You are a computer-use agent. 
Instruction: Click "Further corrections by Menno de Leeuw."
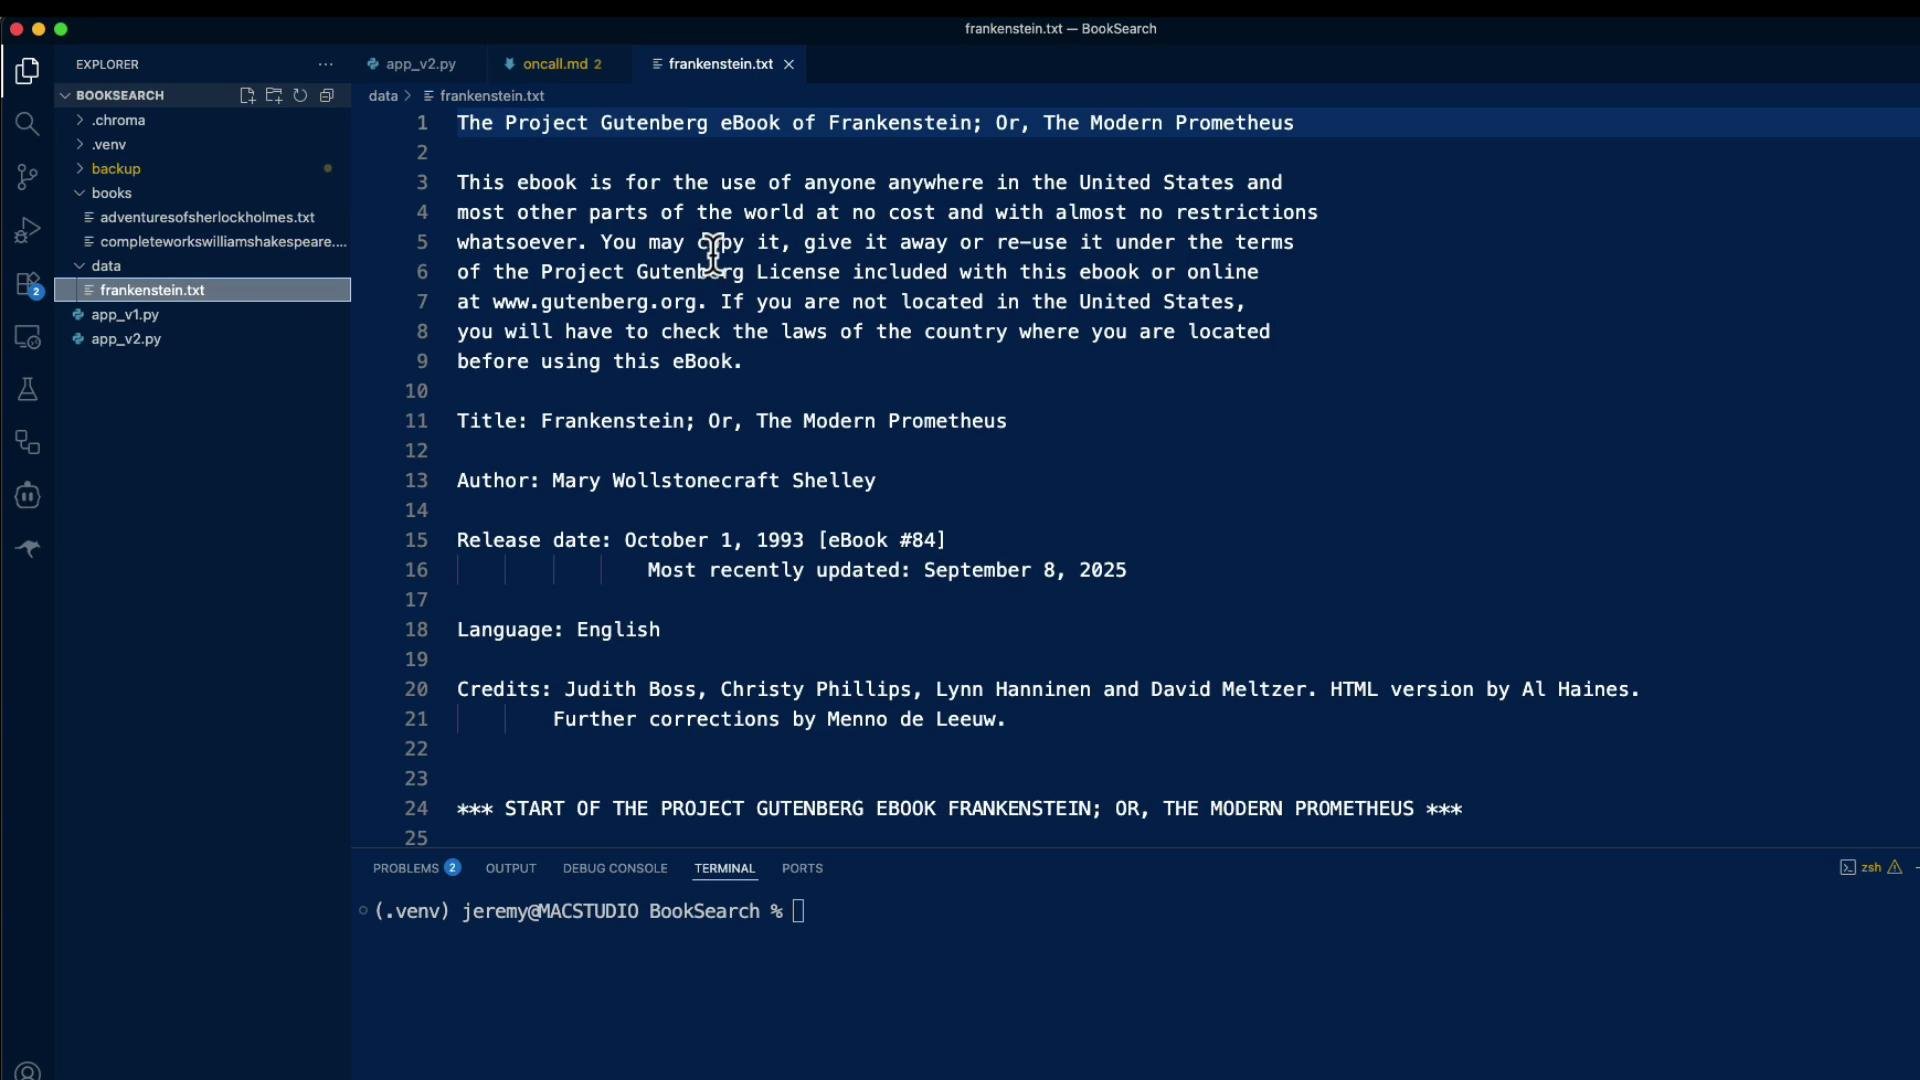pos(780,719)
